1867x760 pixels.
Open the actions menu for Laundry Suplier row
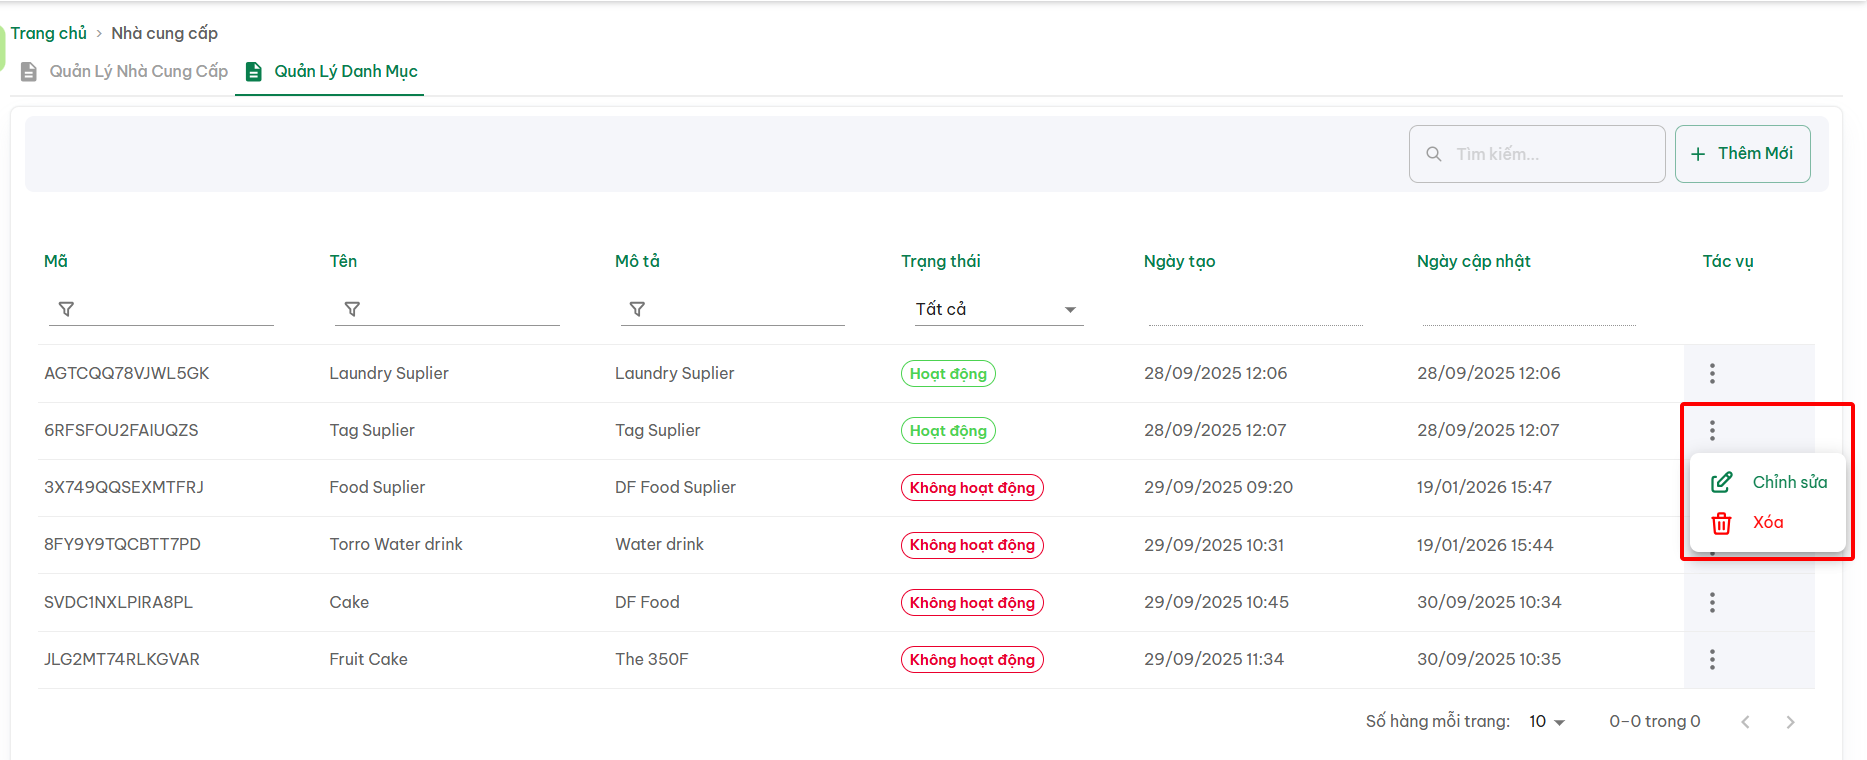(1712, 373)
